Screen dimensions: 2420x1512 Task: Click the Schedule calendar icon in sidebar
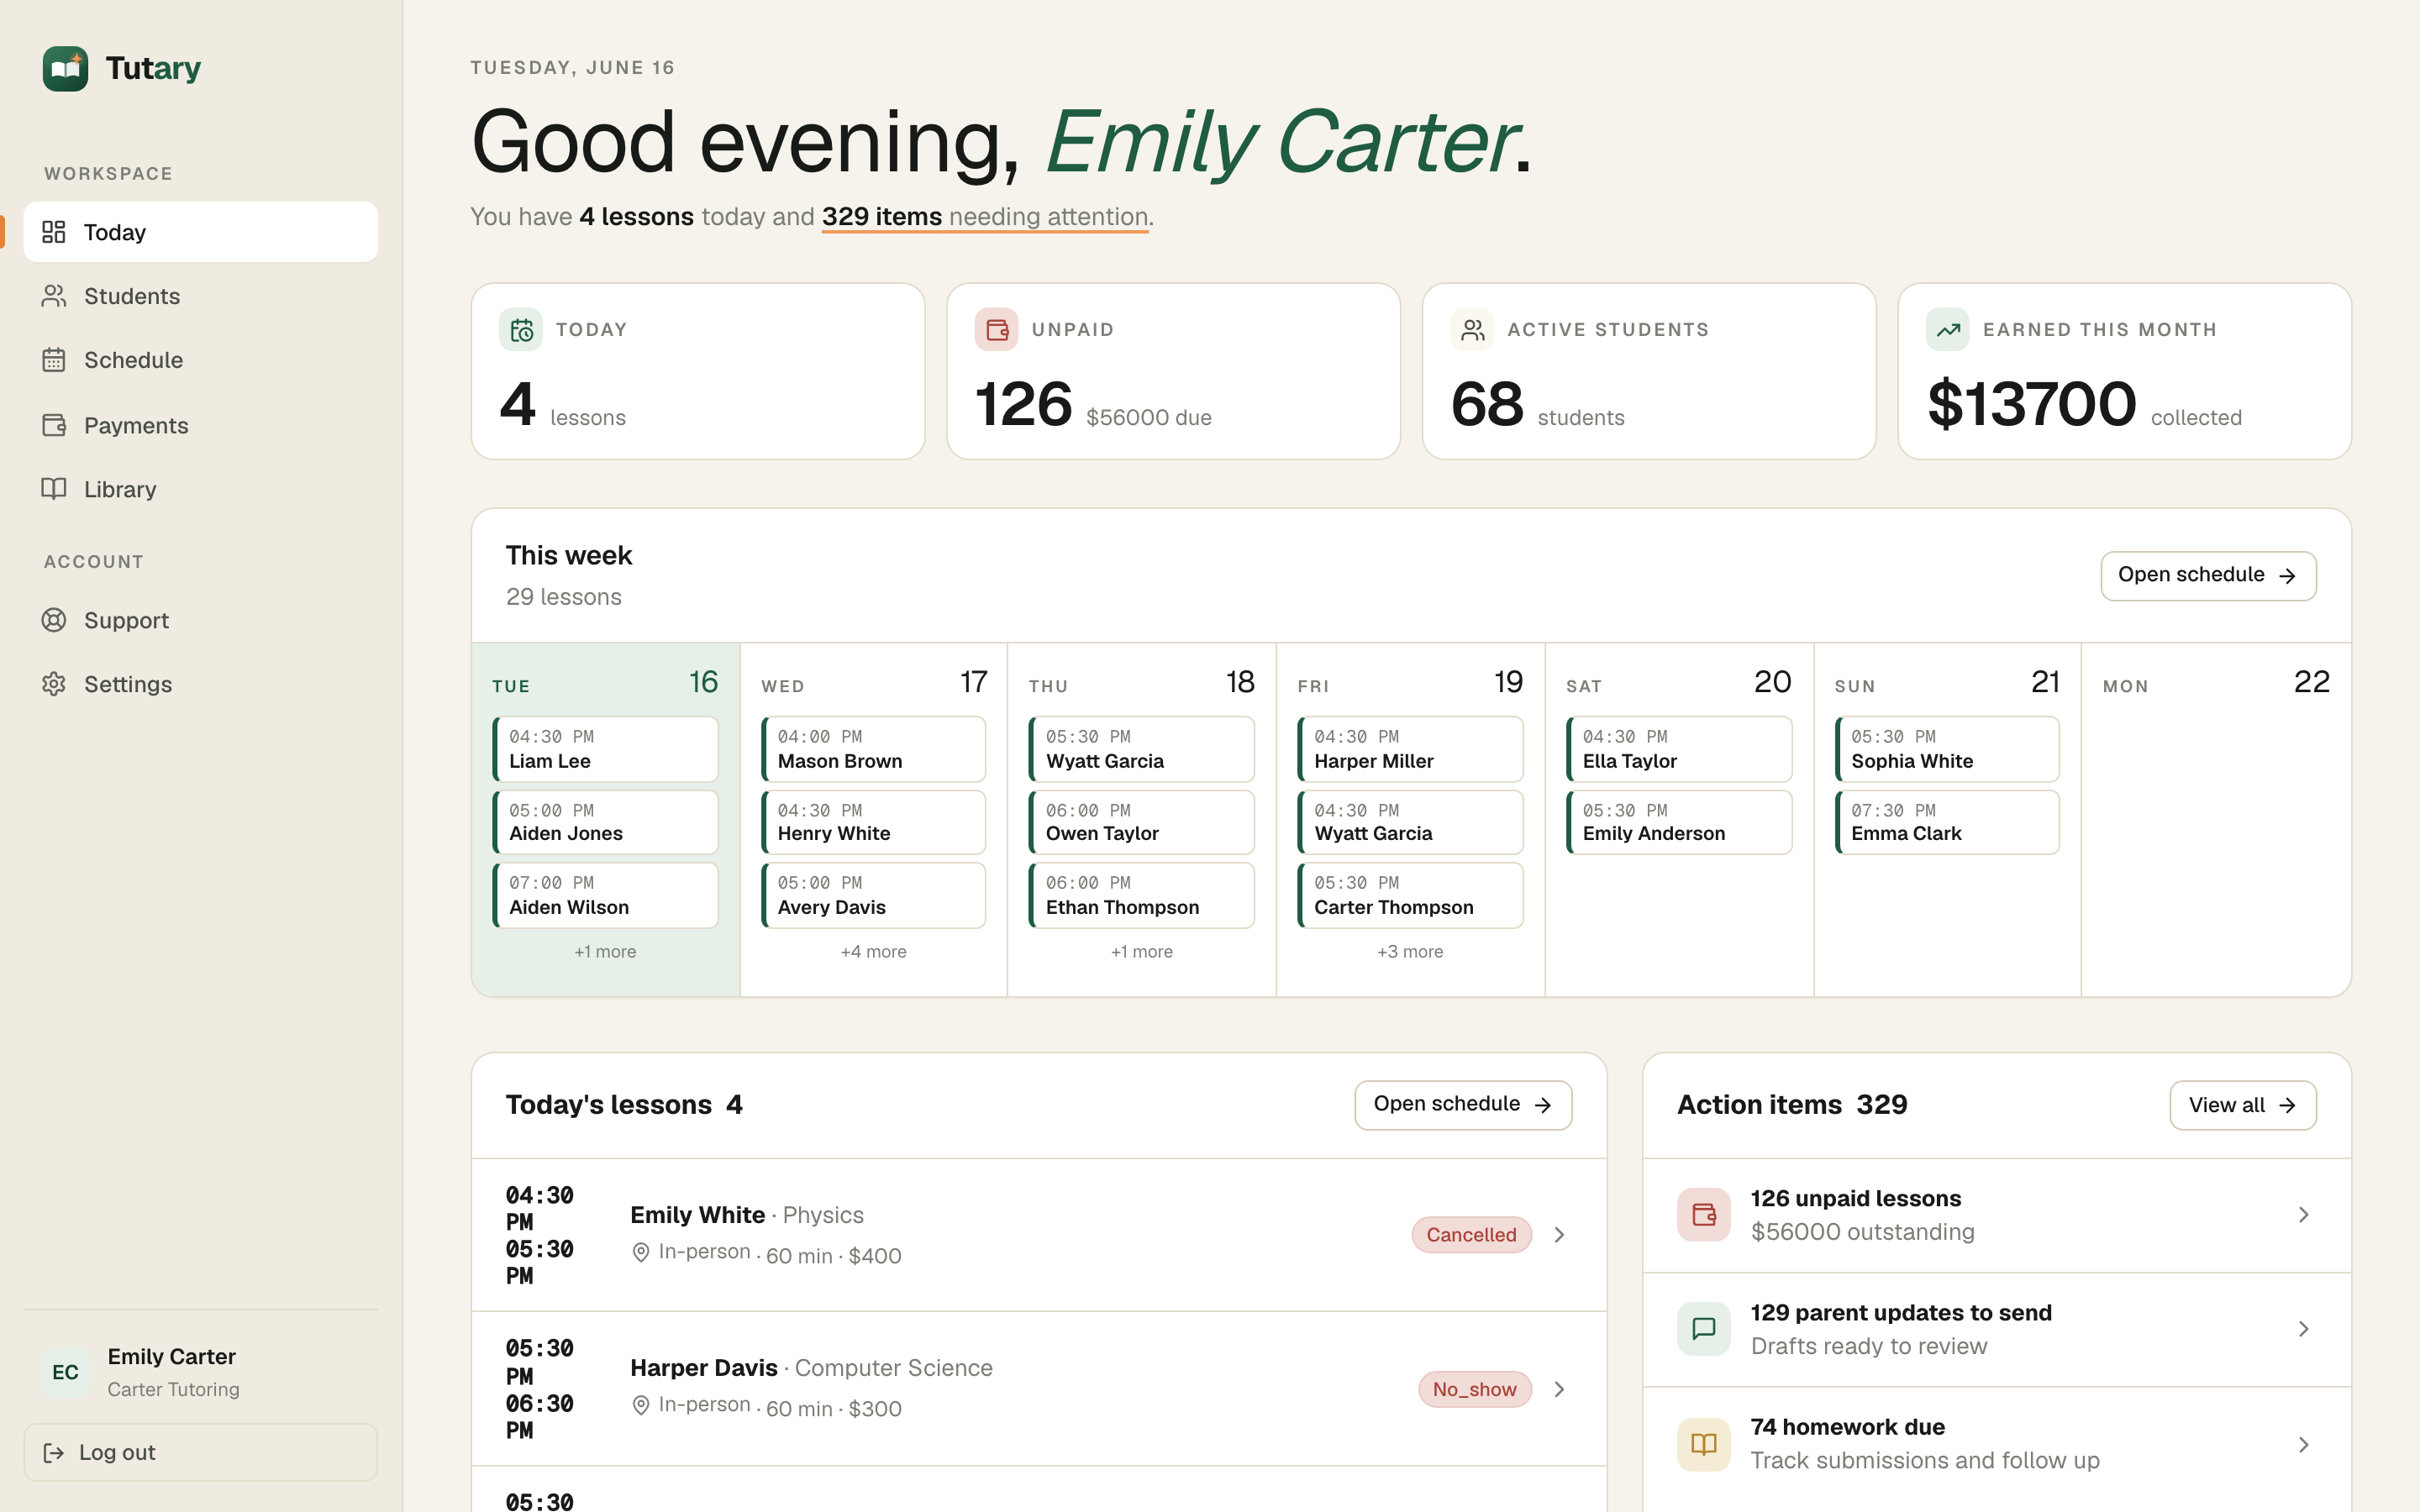[x=54, y=360]
